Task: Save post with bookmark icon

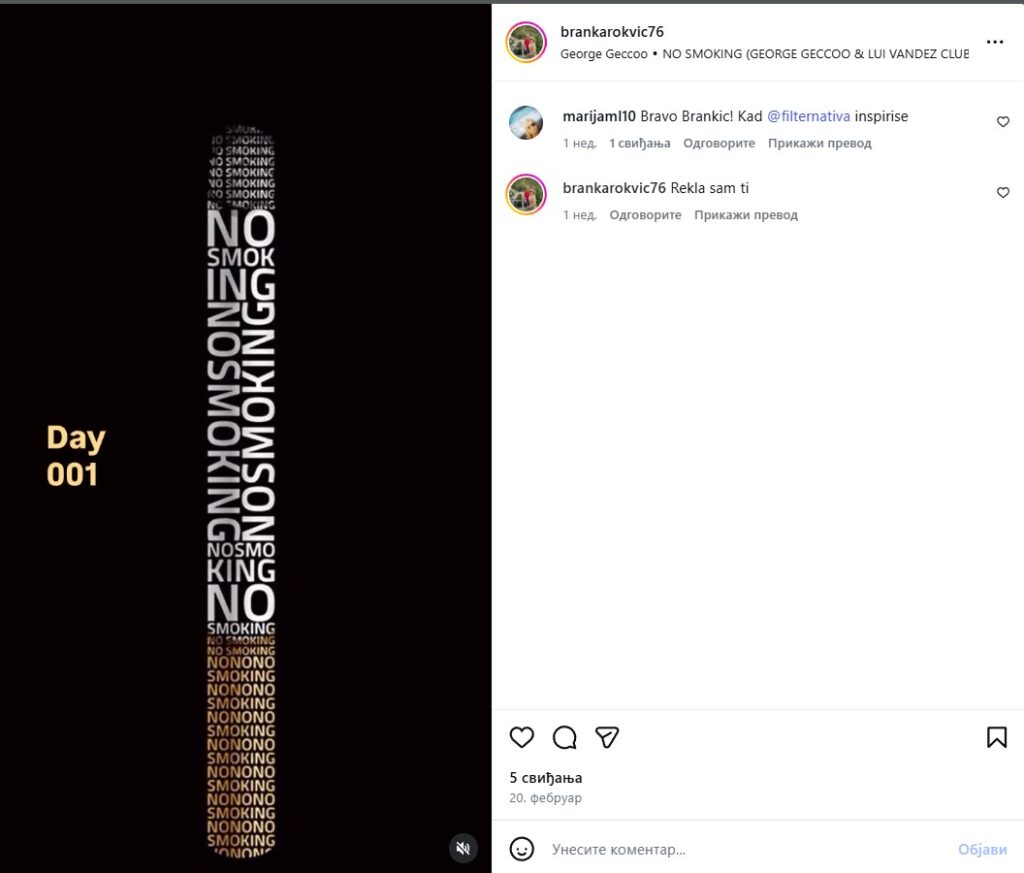Action: click(x=996, y=737)
